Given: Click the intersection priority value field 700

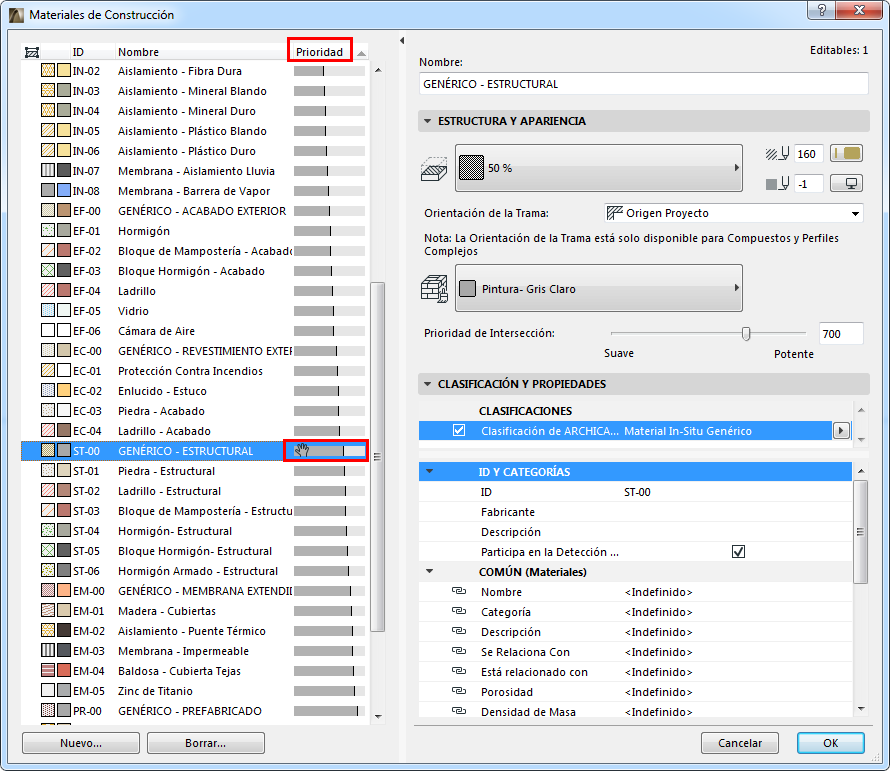Looking at the screenshot, I should point(841,334).
